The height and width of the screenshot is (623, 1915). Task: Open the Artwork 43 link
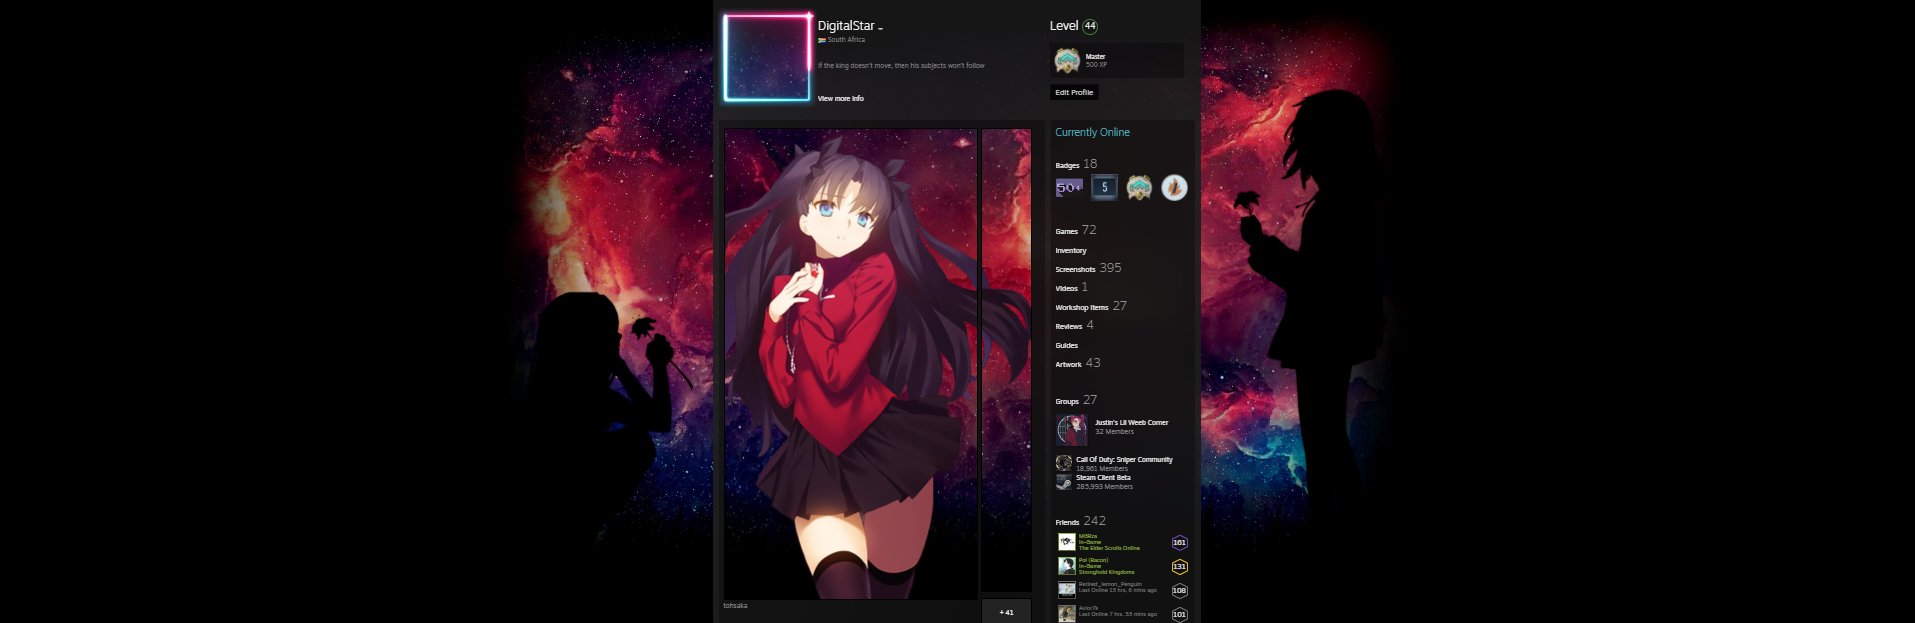pos(1078,363)
